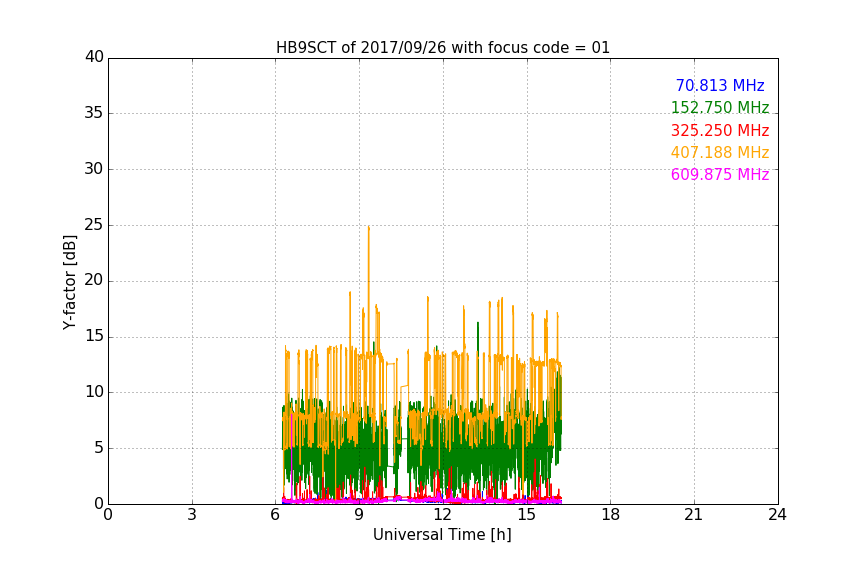Viewport: 864px width, 576px height.
Task: Click the "Y-factor [dB]" axis label
Action: pyautogui.click(x=69, y=282)
